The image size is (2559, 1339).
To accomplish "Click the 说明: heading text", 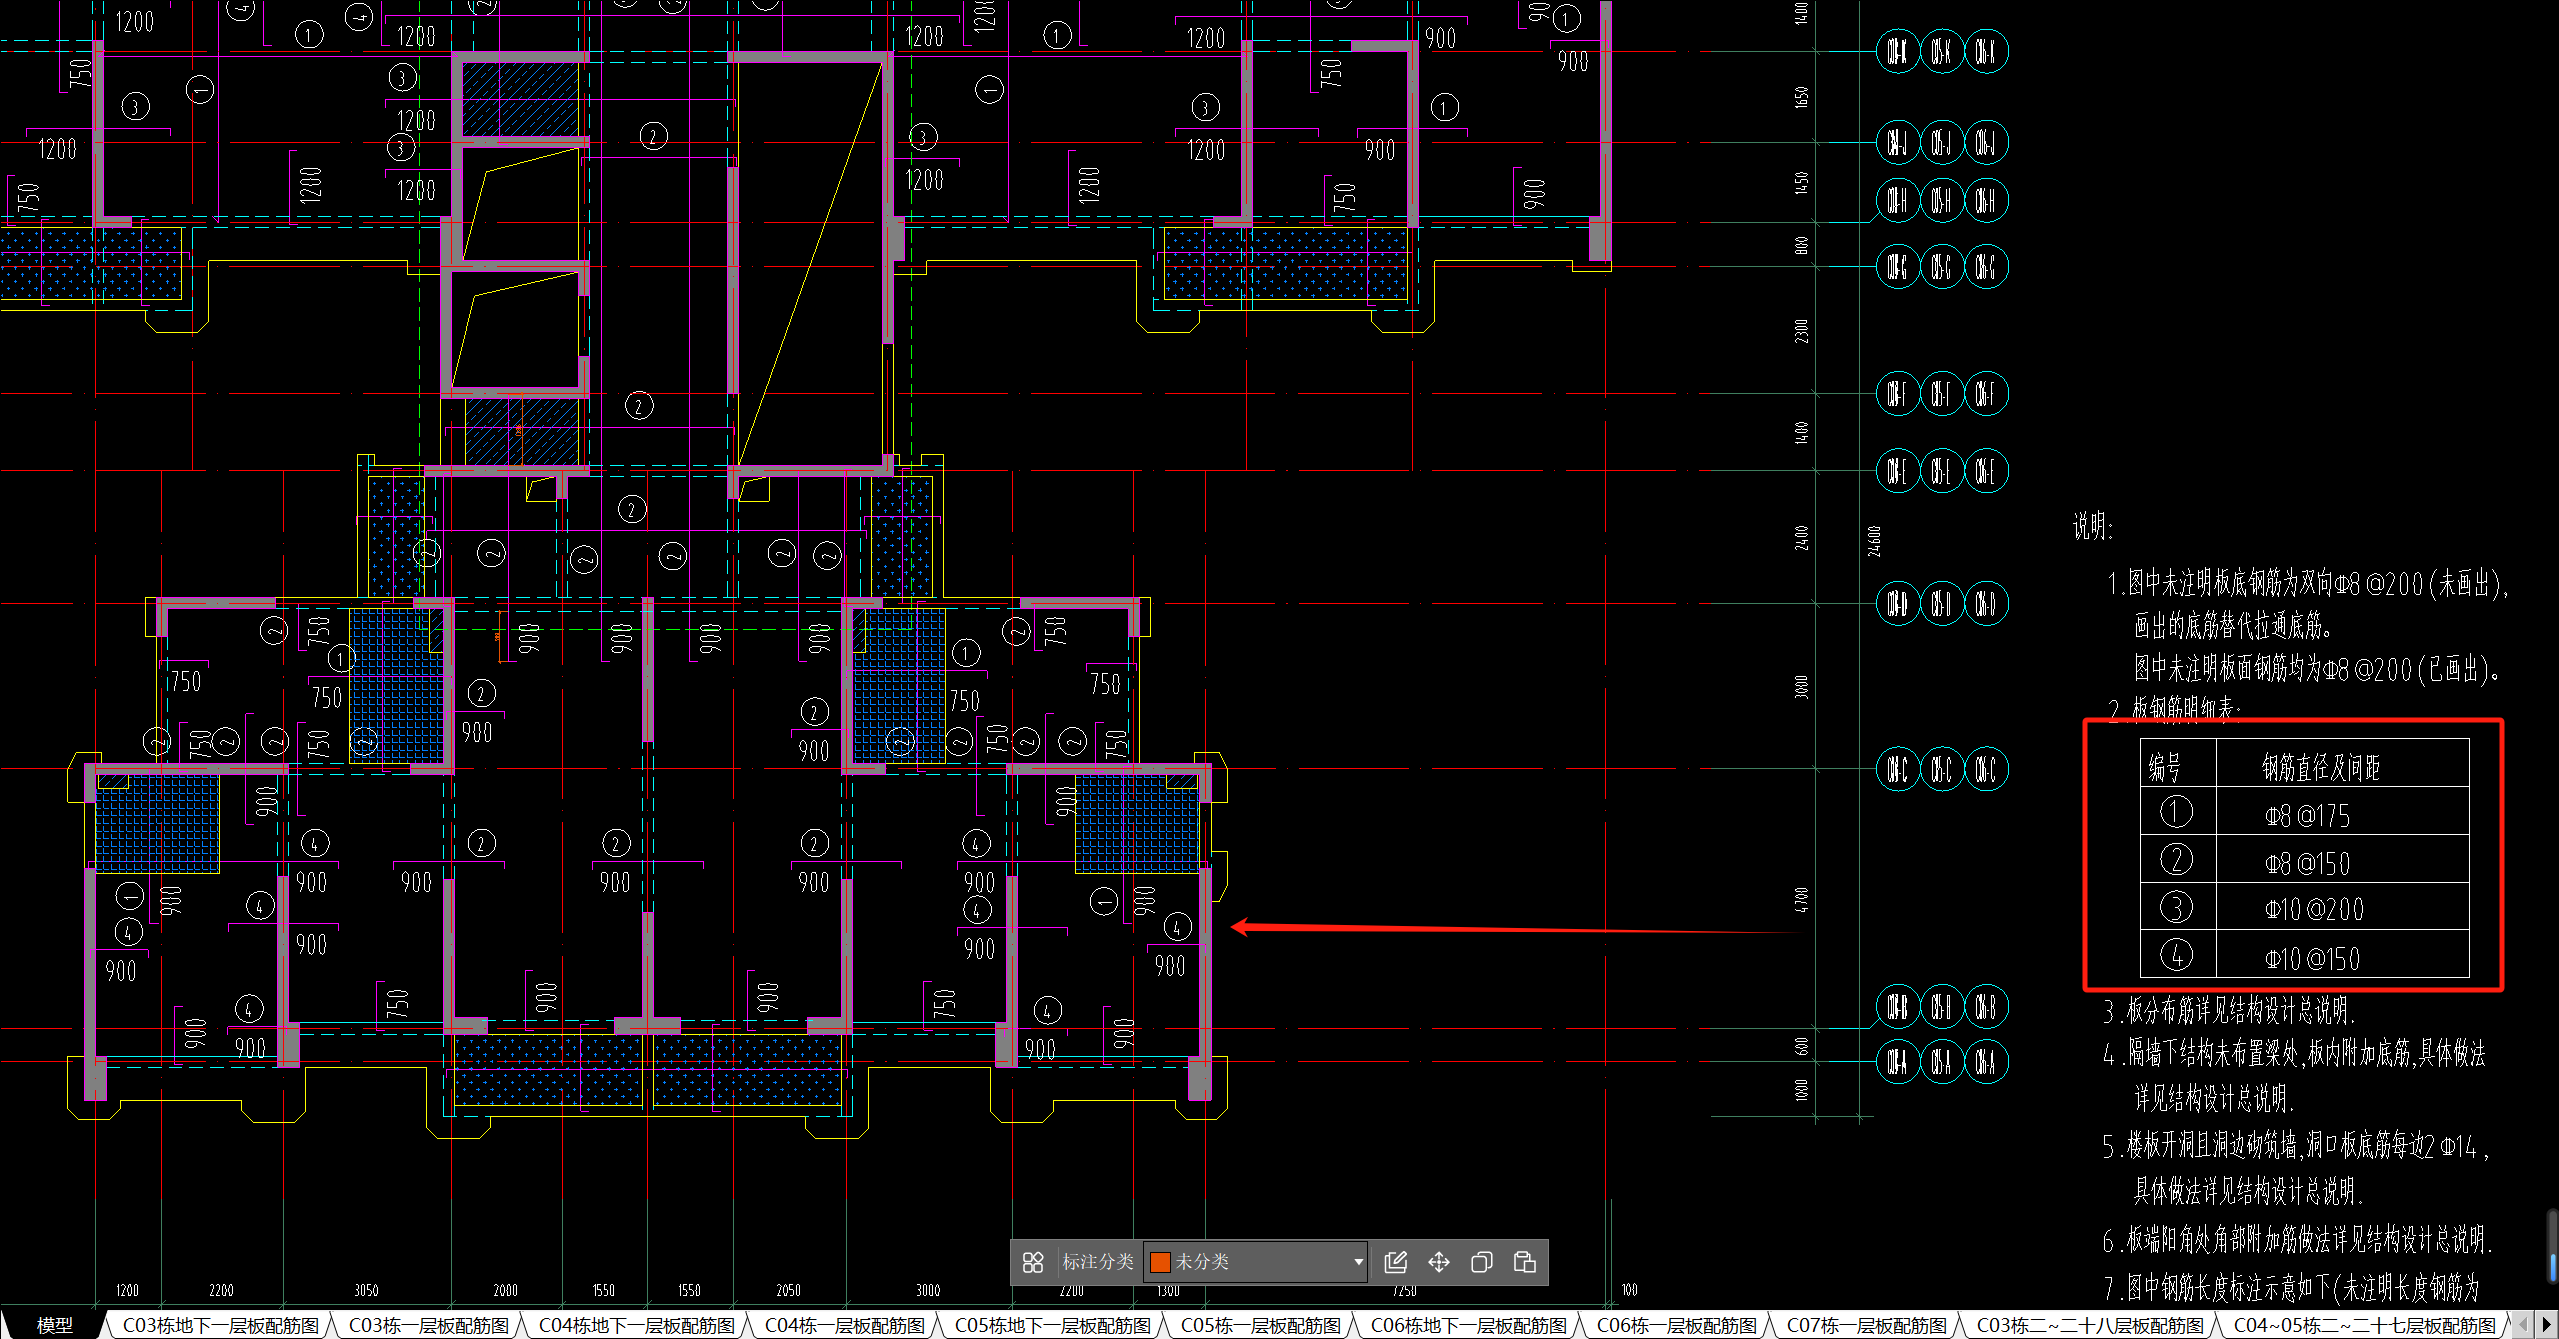I will pyautogui.click(x=2093, y=526).
